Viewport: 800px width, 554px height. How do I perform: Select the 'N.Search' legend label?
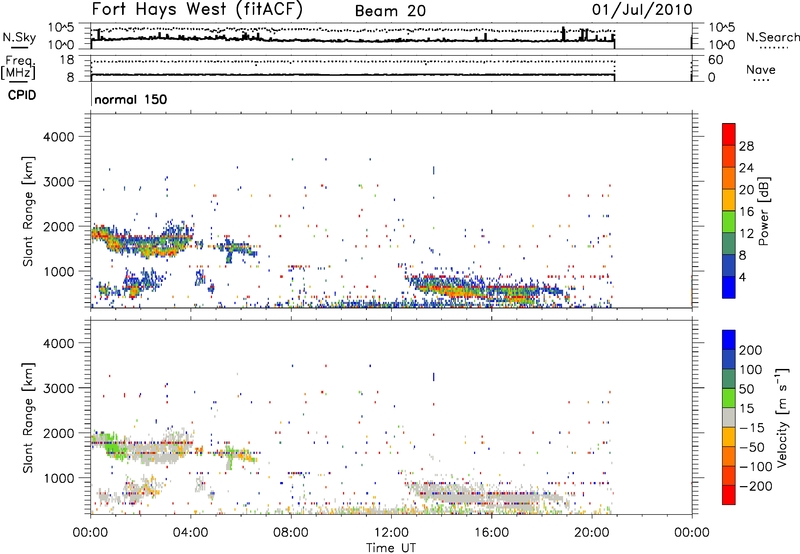pos(772,37)
